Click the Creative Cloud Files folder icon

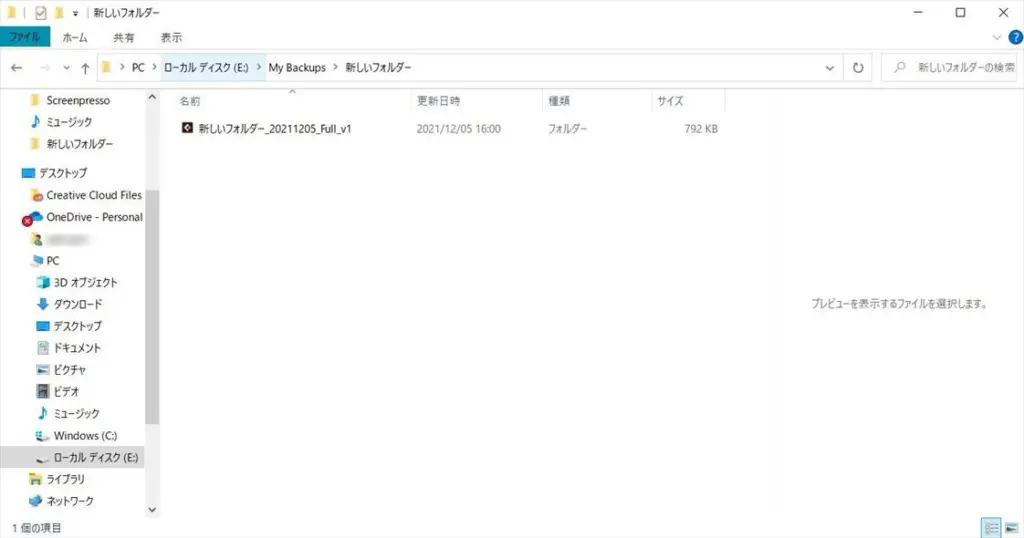click(37, 195)
